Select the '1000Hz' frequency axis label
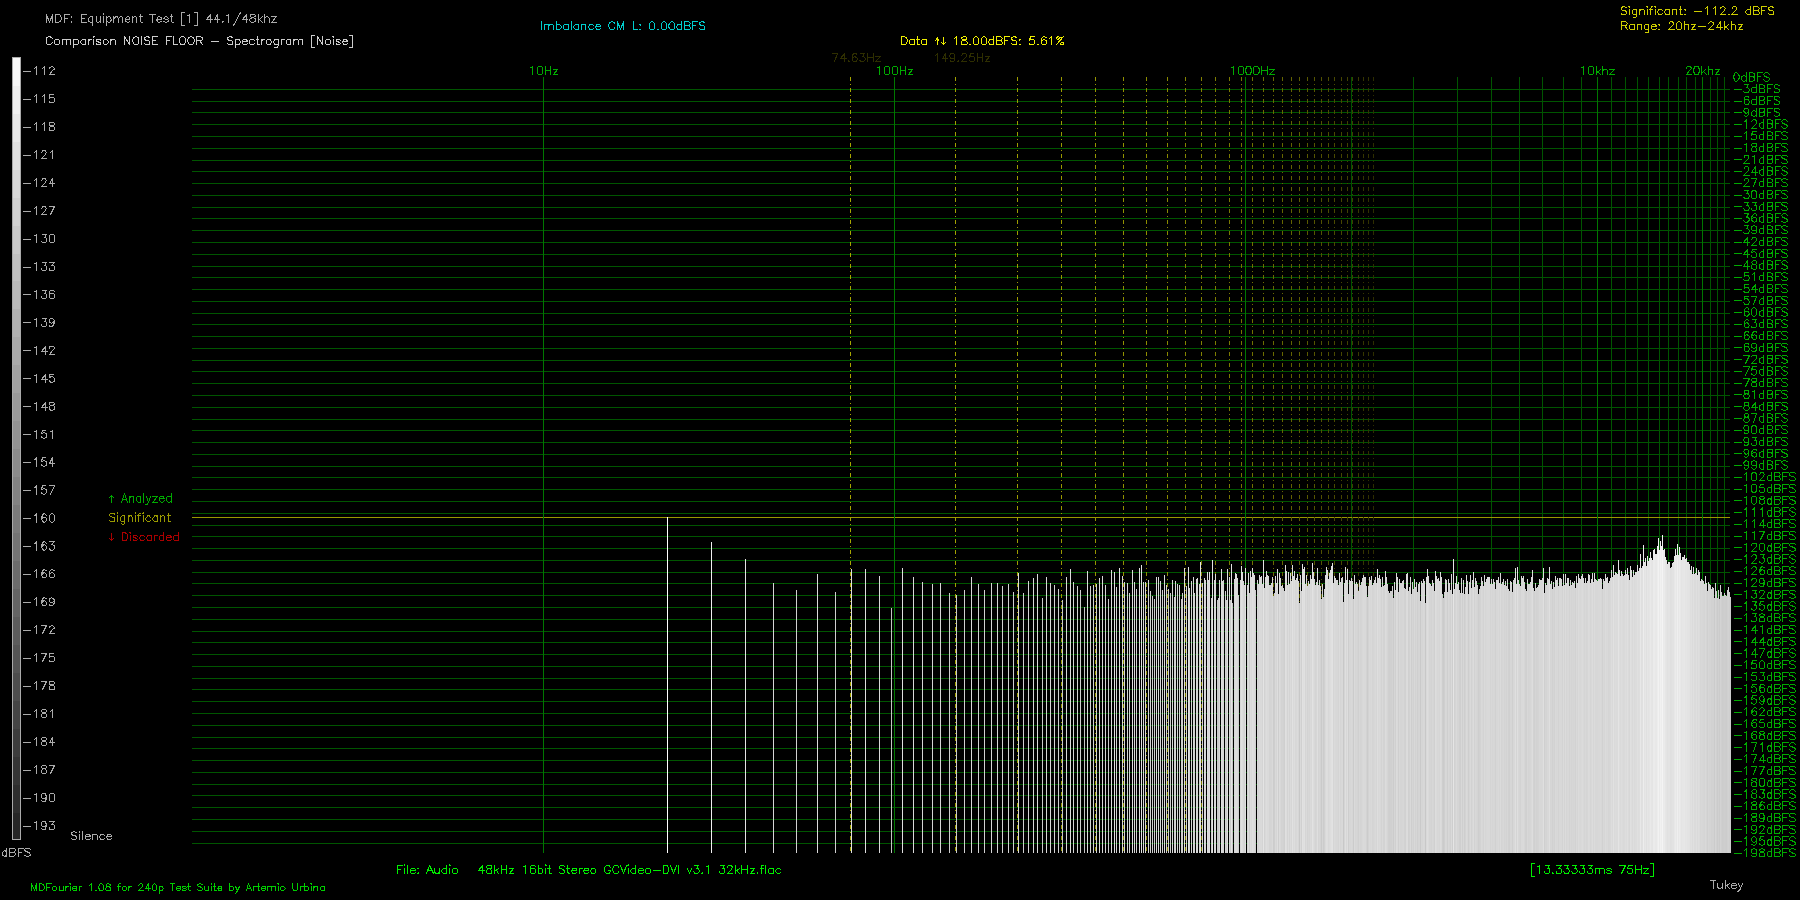 [1252, 71]
